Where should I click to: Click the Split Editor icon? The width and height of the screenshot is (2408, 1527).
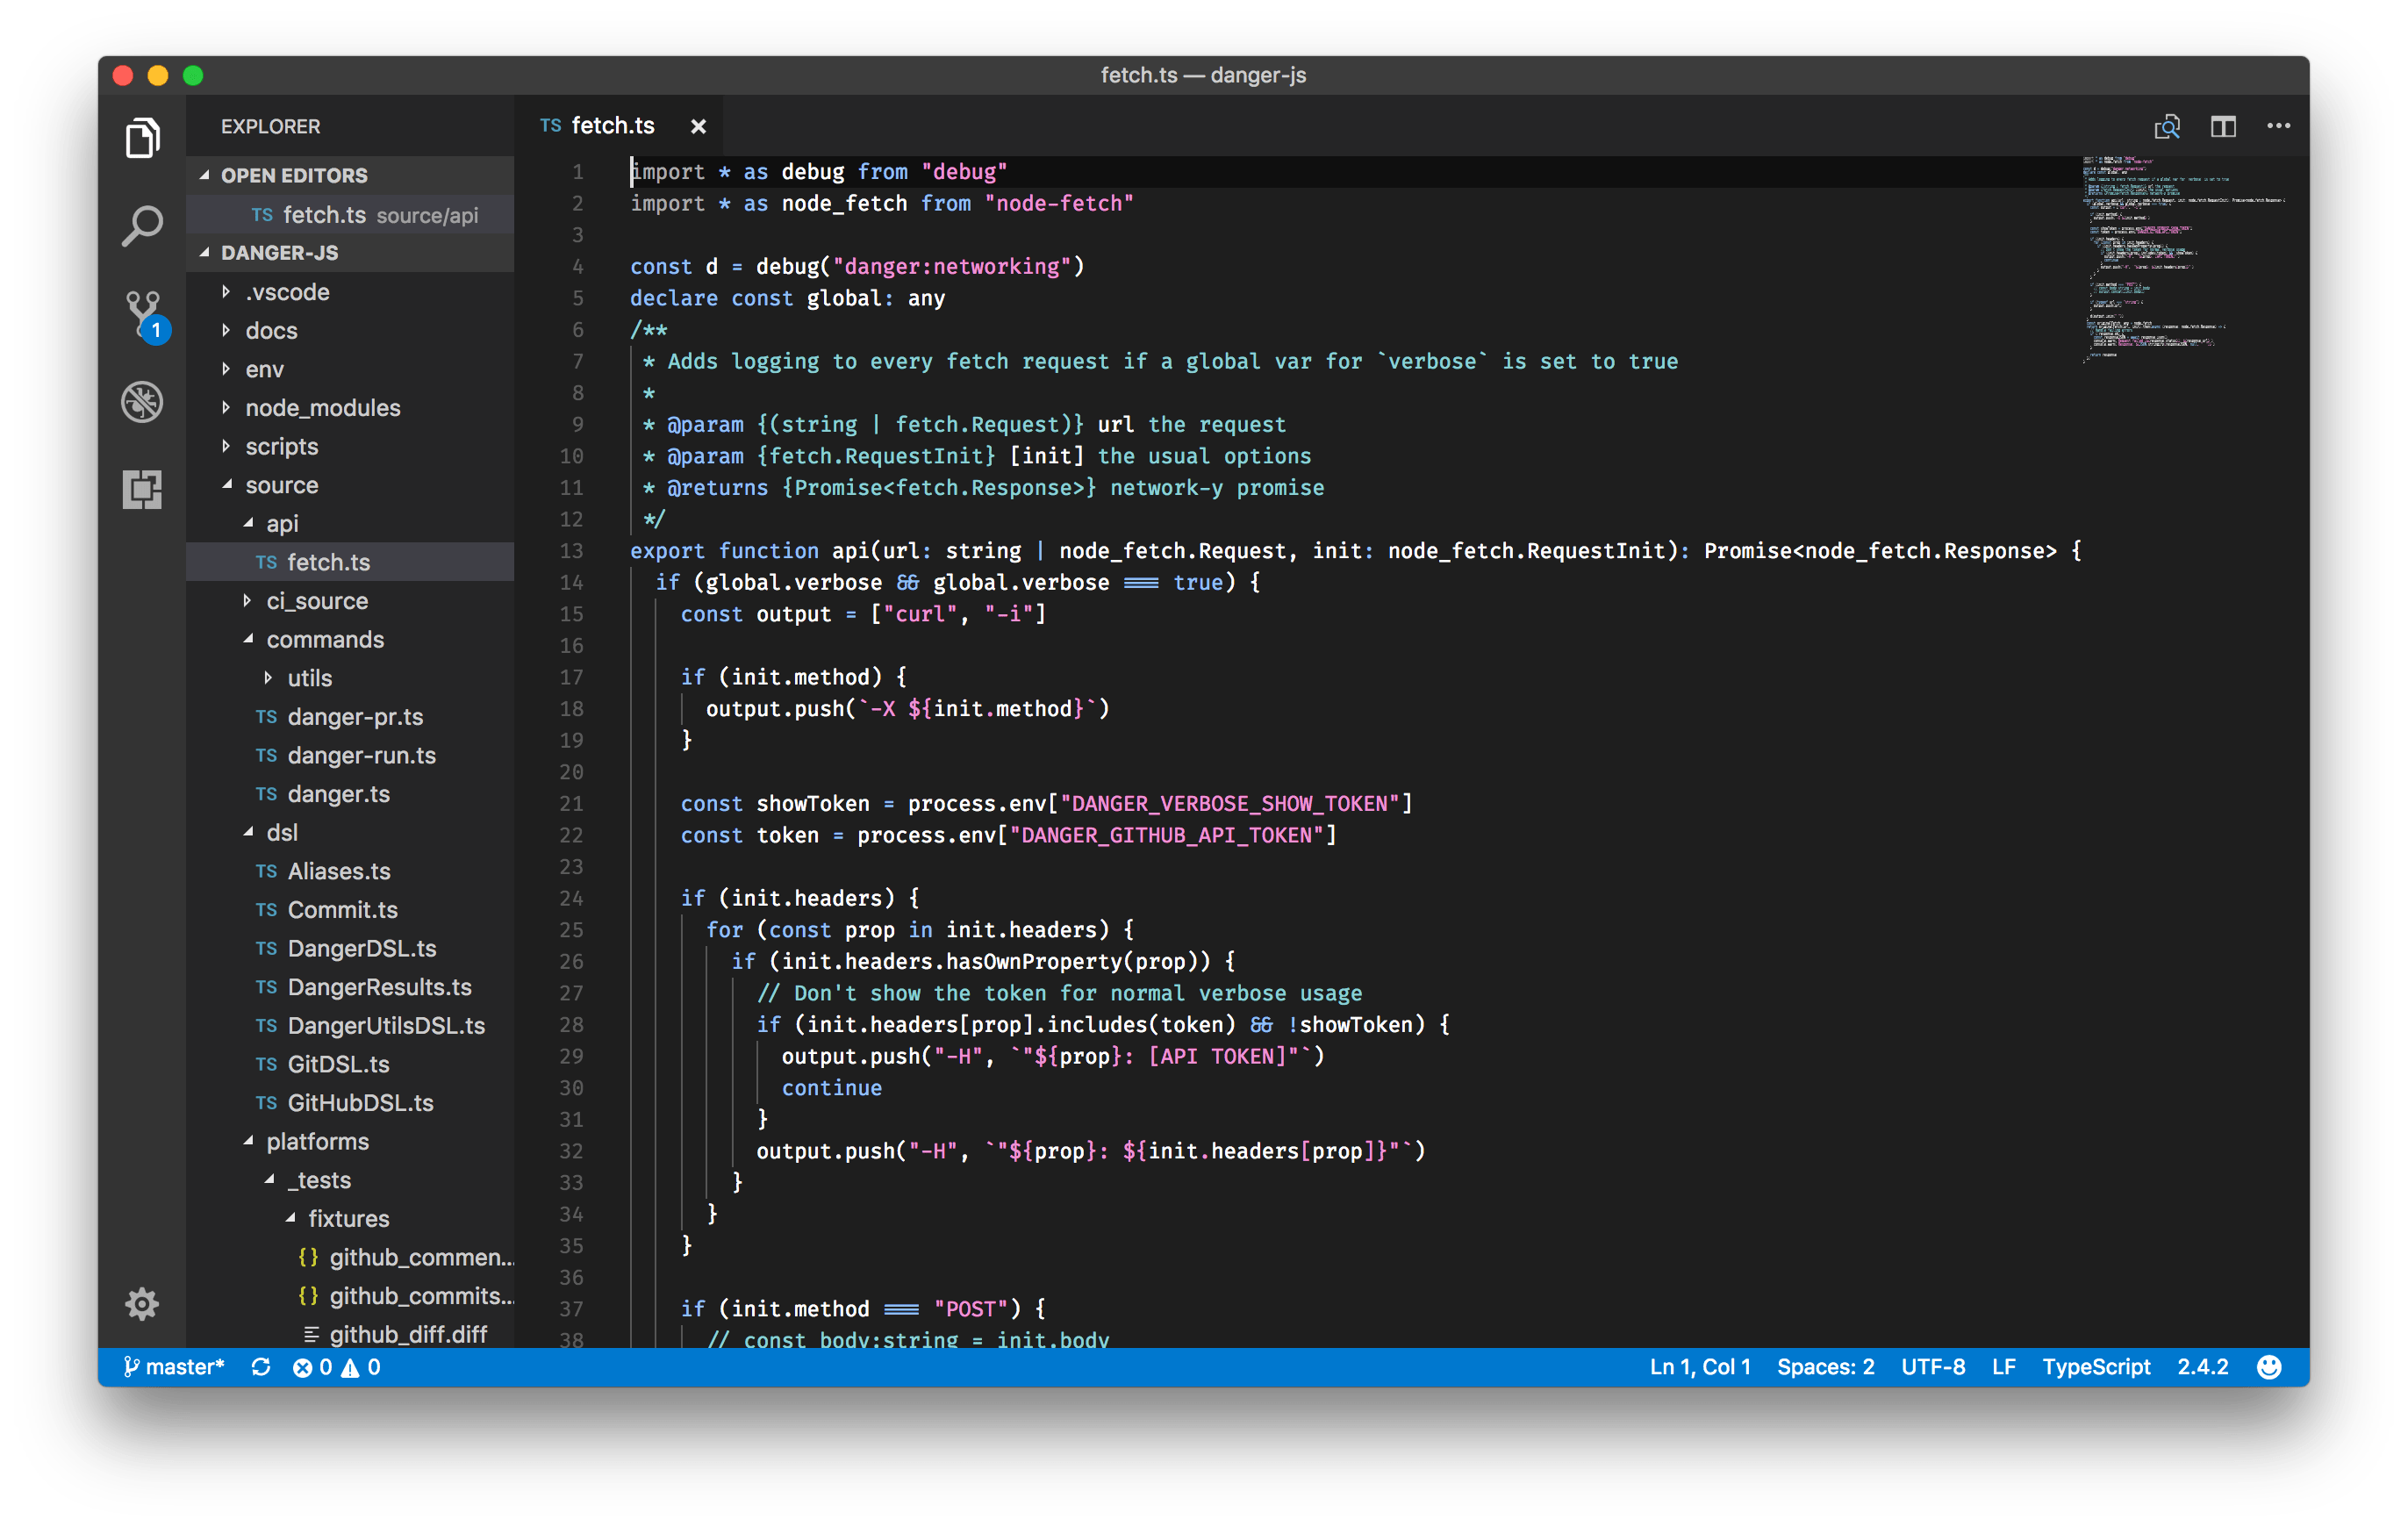click(x=2224, y=125)
